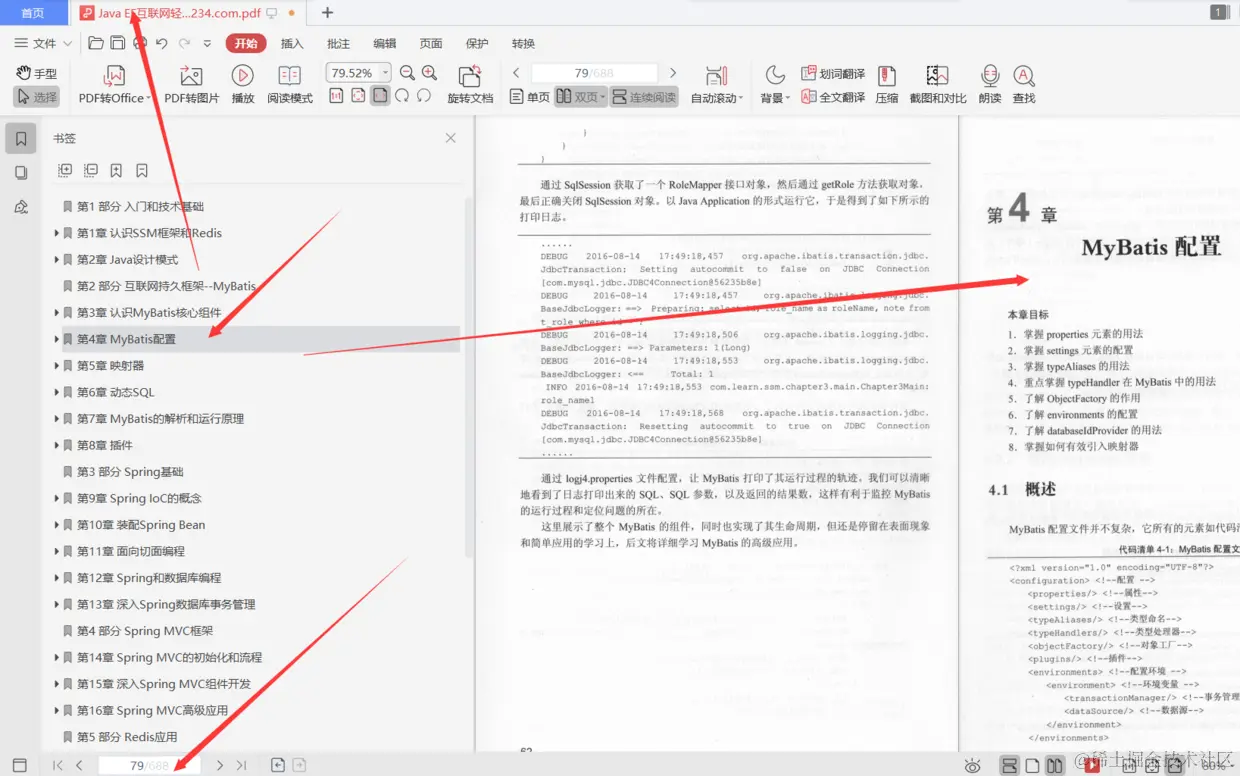Open the 插入 ribbon tab
1240x776 pixels.
tap(292, 43)
